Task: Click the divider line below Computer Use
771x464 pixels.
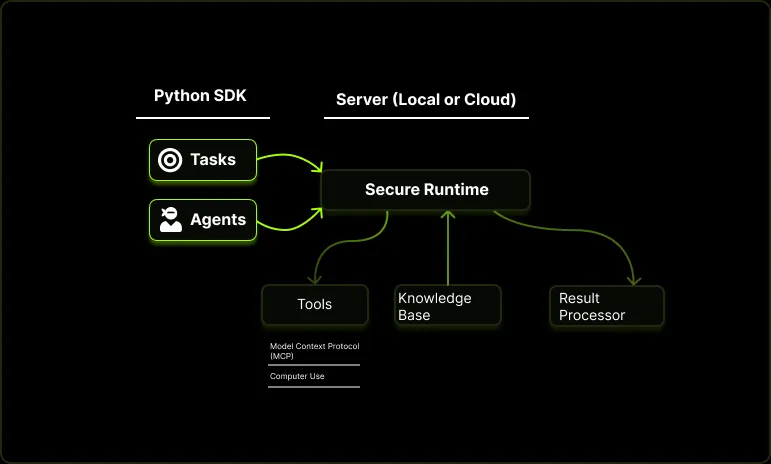Action: point(314,387)
